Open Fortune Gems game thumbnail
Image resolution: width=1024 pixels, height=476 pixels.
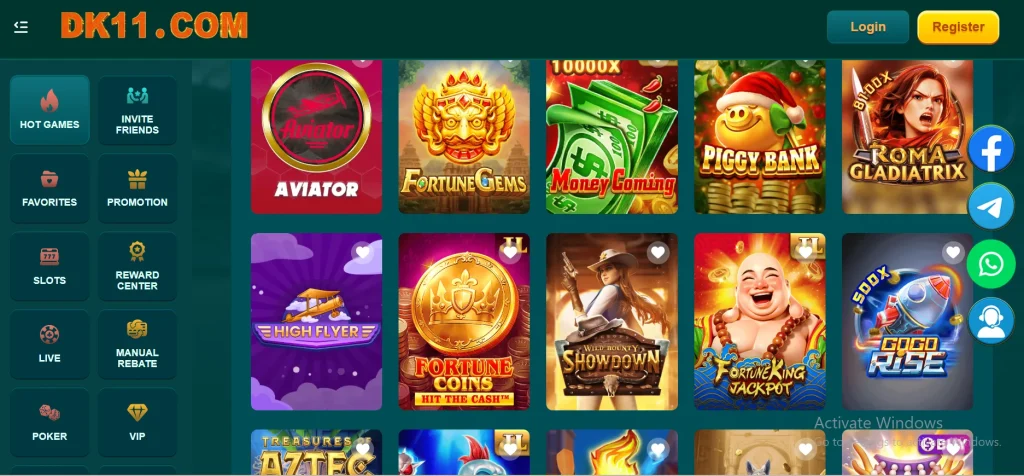tap(464, 136)
